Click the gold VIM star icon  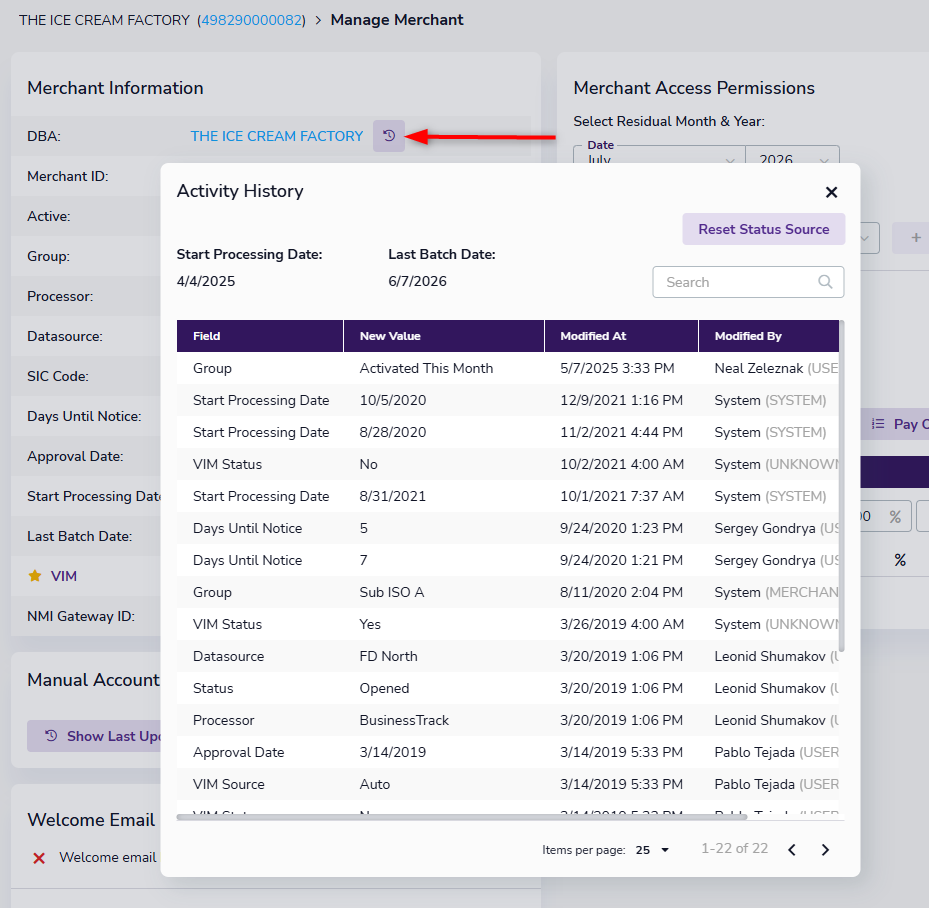[35, 576]
